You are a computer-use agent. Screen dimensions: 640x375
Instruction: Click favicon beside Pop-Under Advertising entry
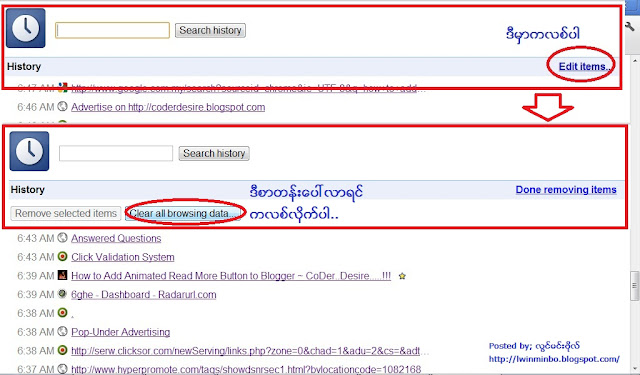coord(62,331)
